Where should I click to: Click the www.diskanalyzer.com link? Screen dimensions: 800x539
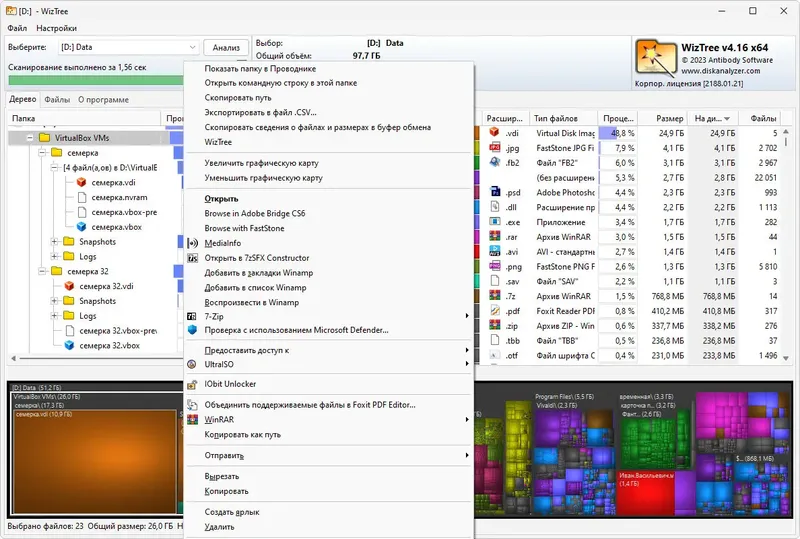720,71
